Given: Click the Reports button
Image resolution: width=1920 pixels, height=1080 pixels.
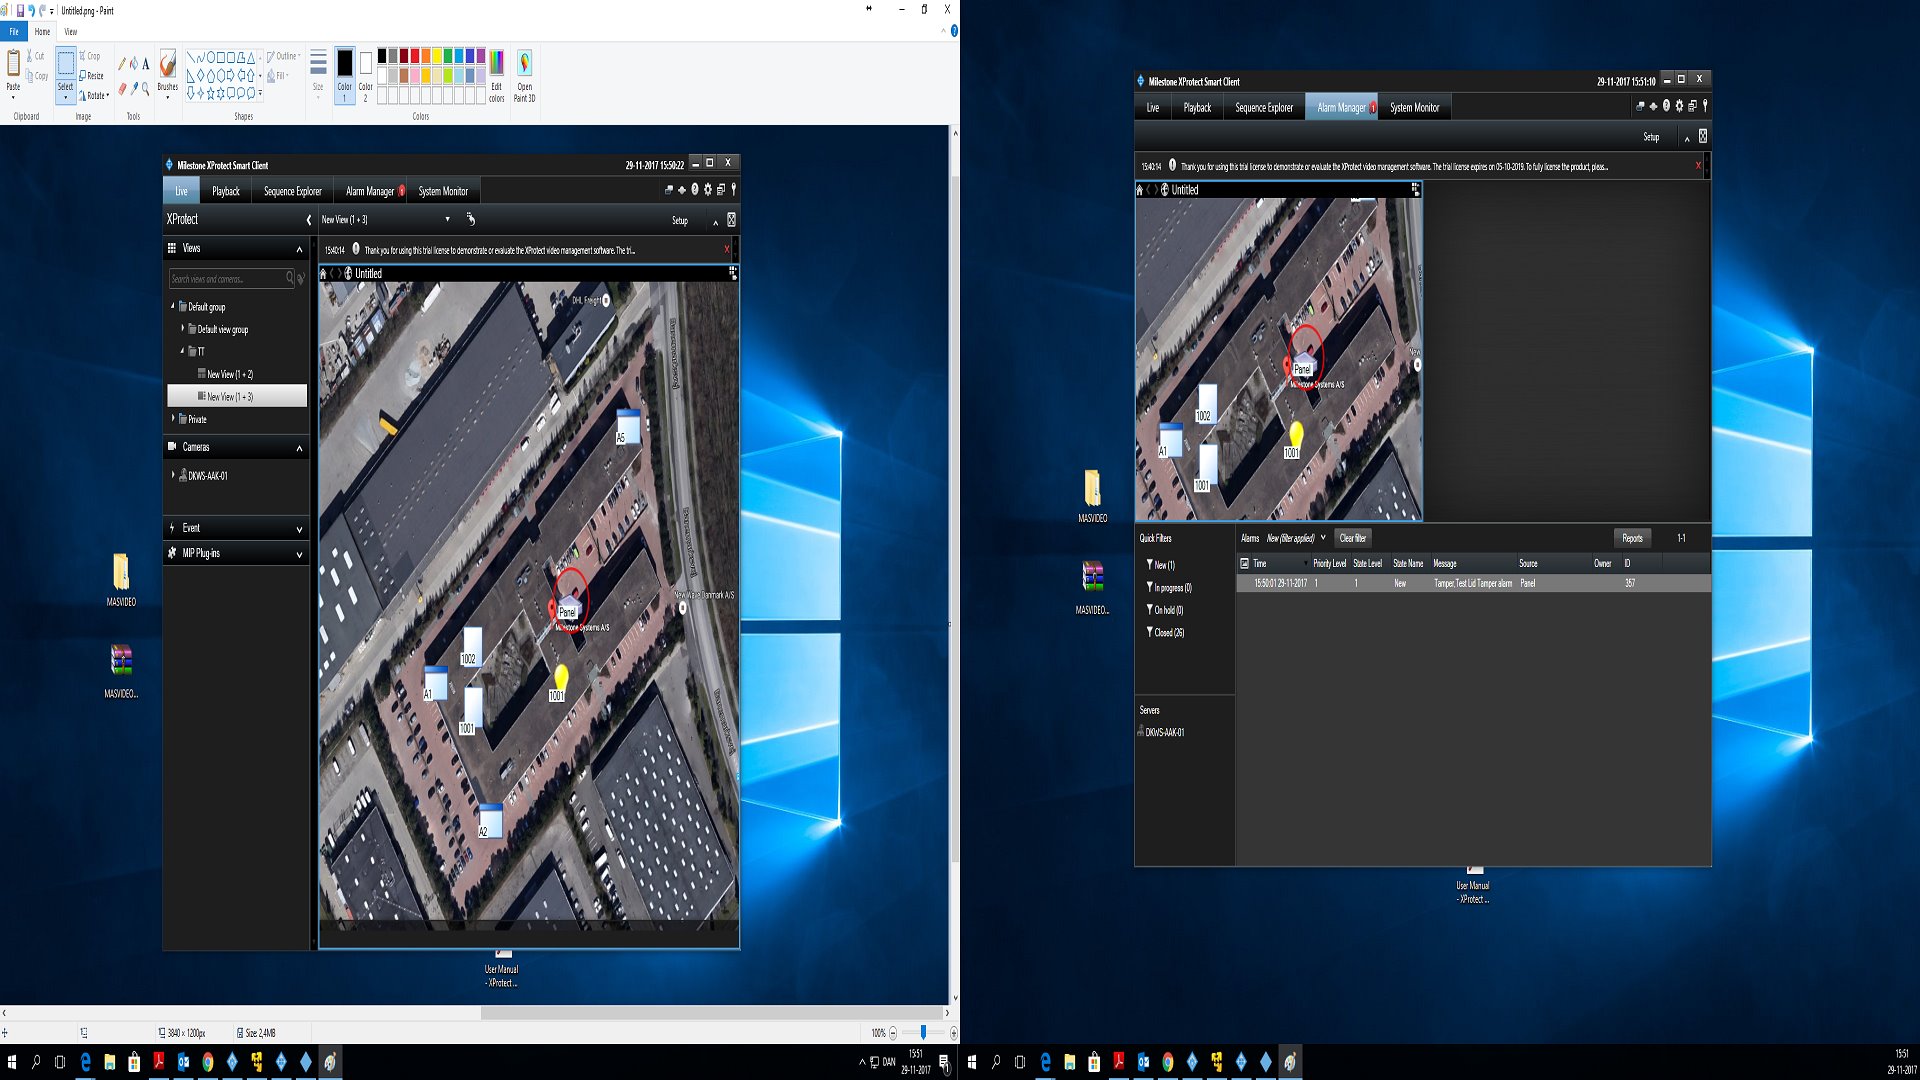Looking at the screenshot, I should [1632, 538].
